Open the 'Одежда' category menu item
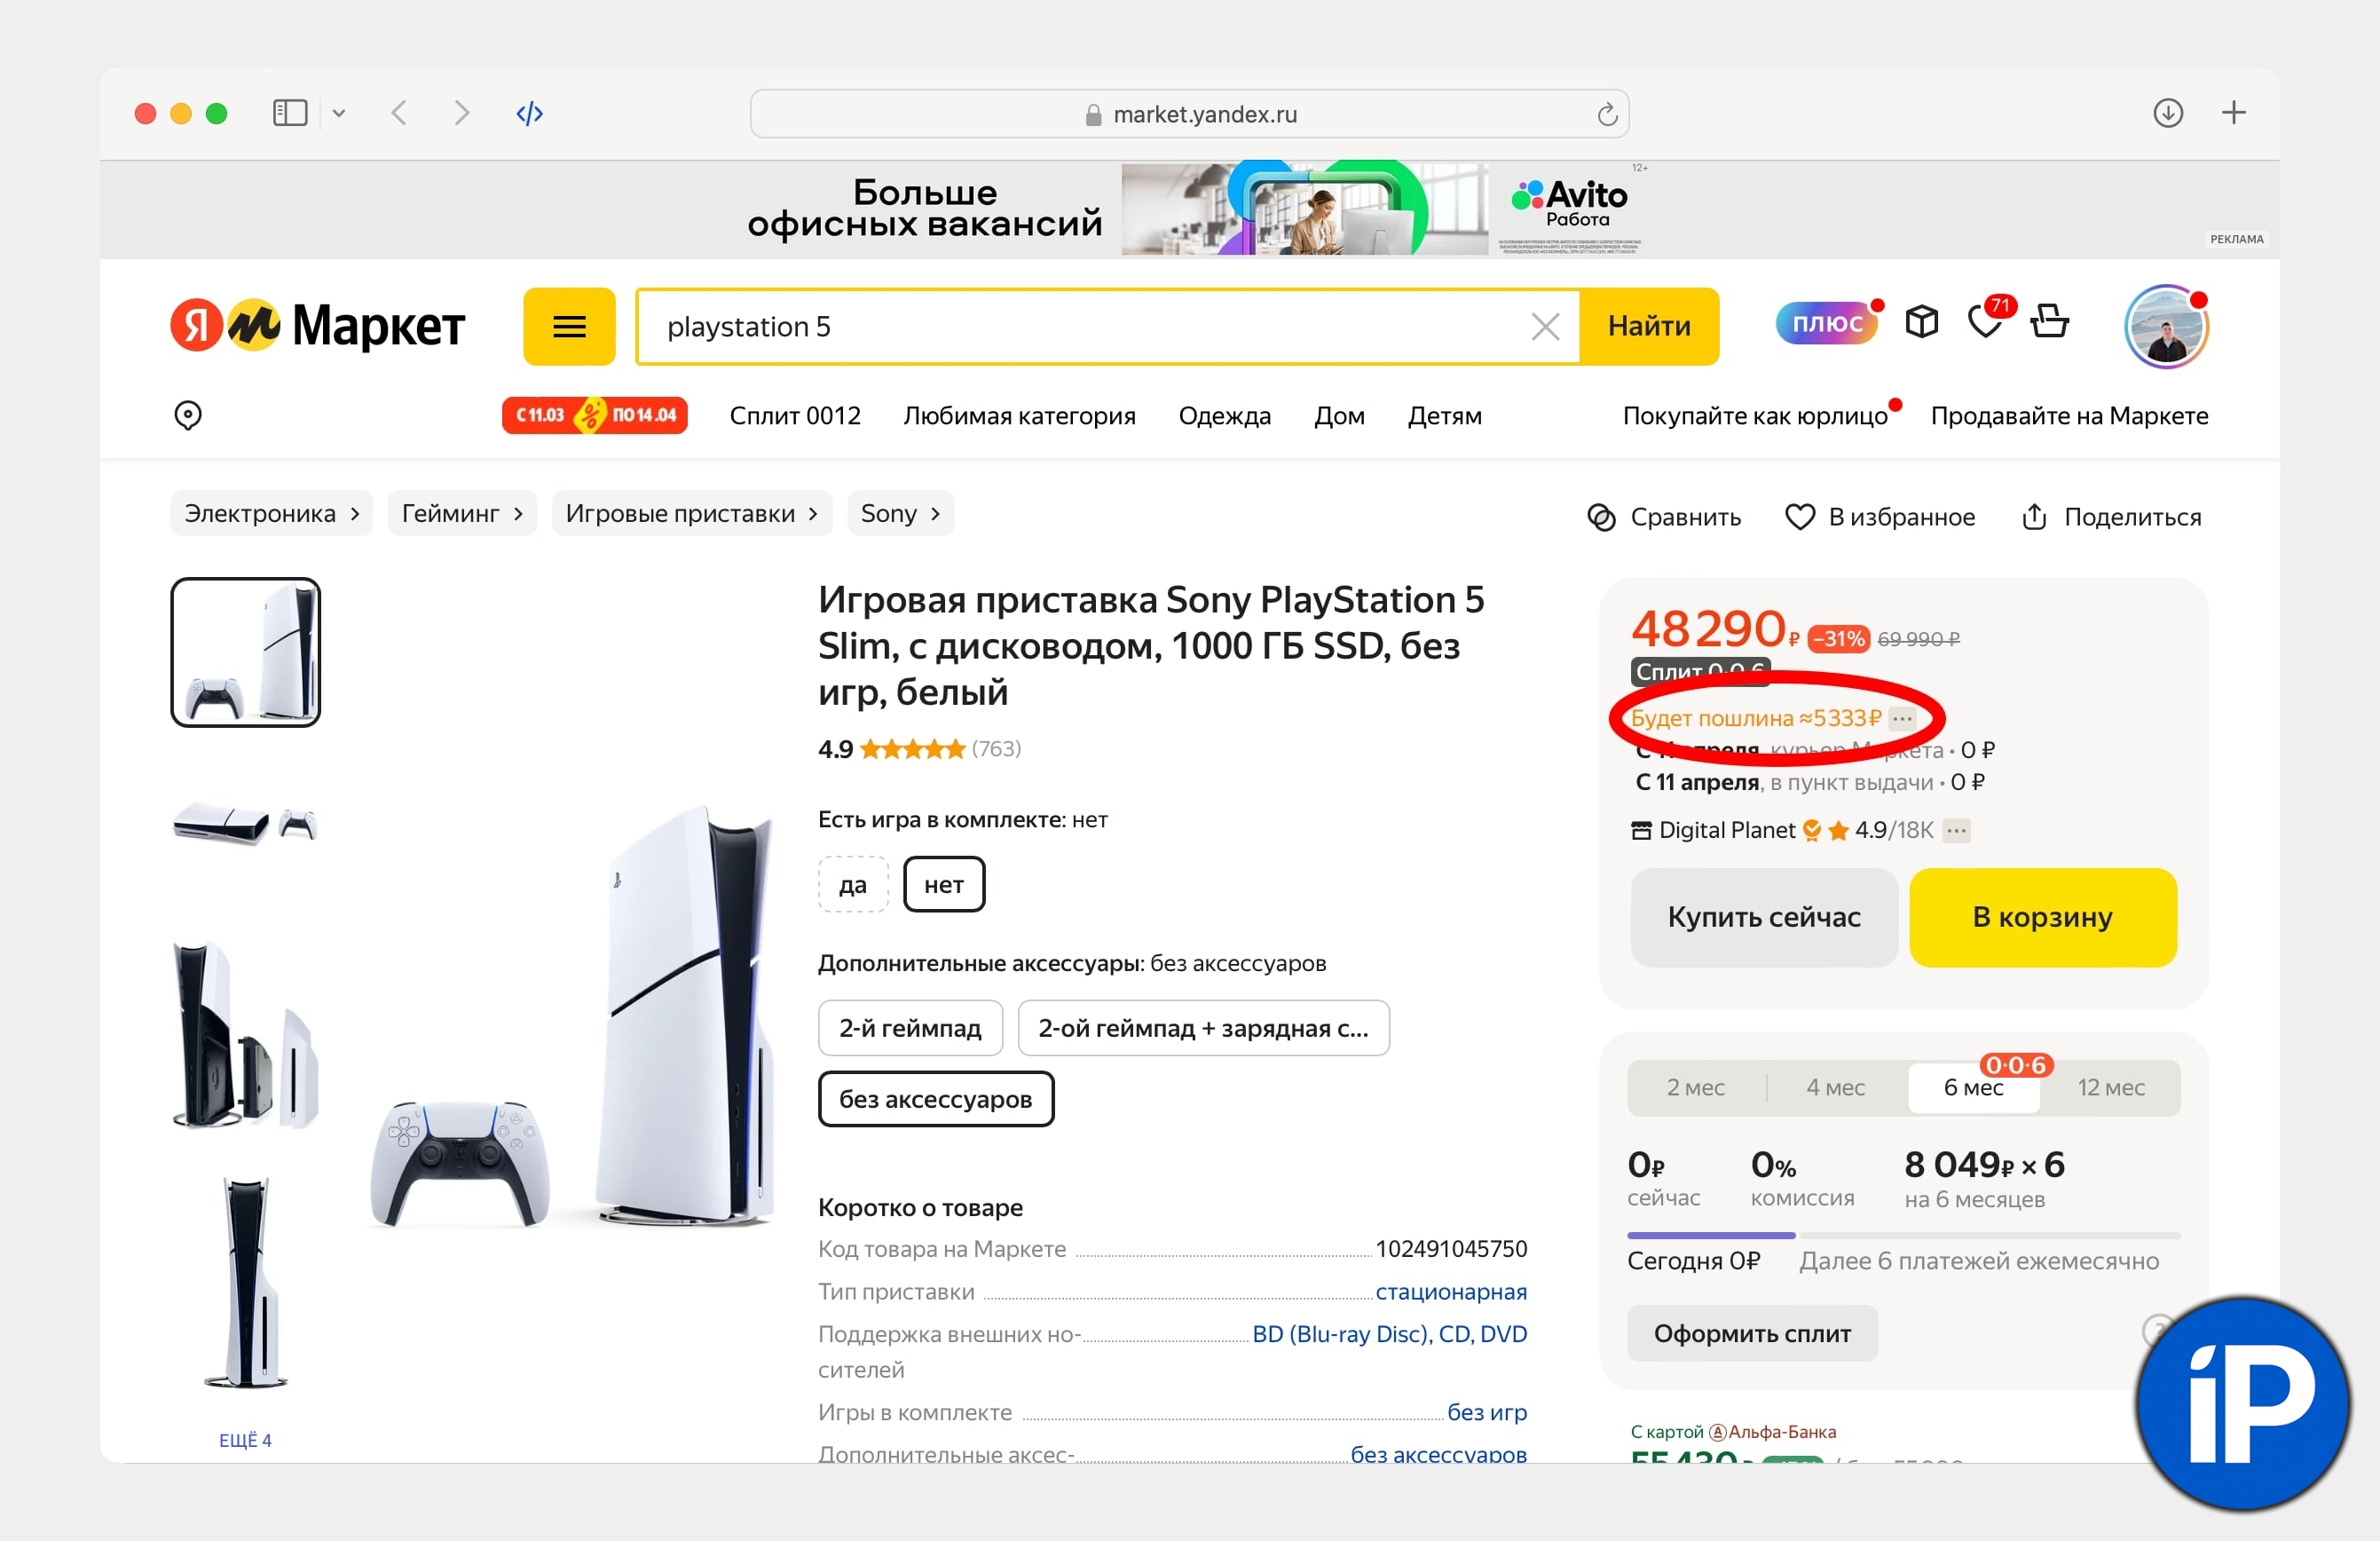The width and height of the screenshot is (2380, 1541). (1224, 416)
